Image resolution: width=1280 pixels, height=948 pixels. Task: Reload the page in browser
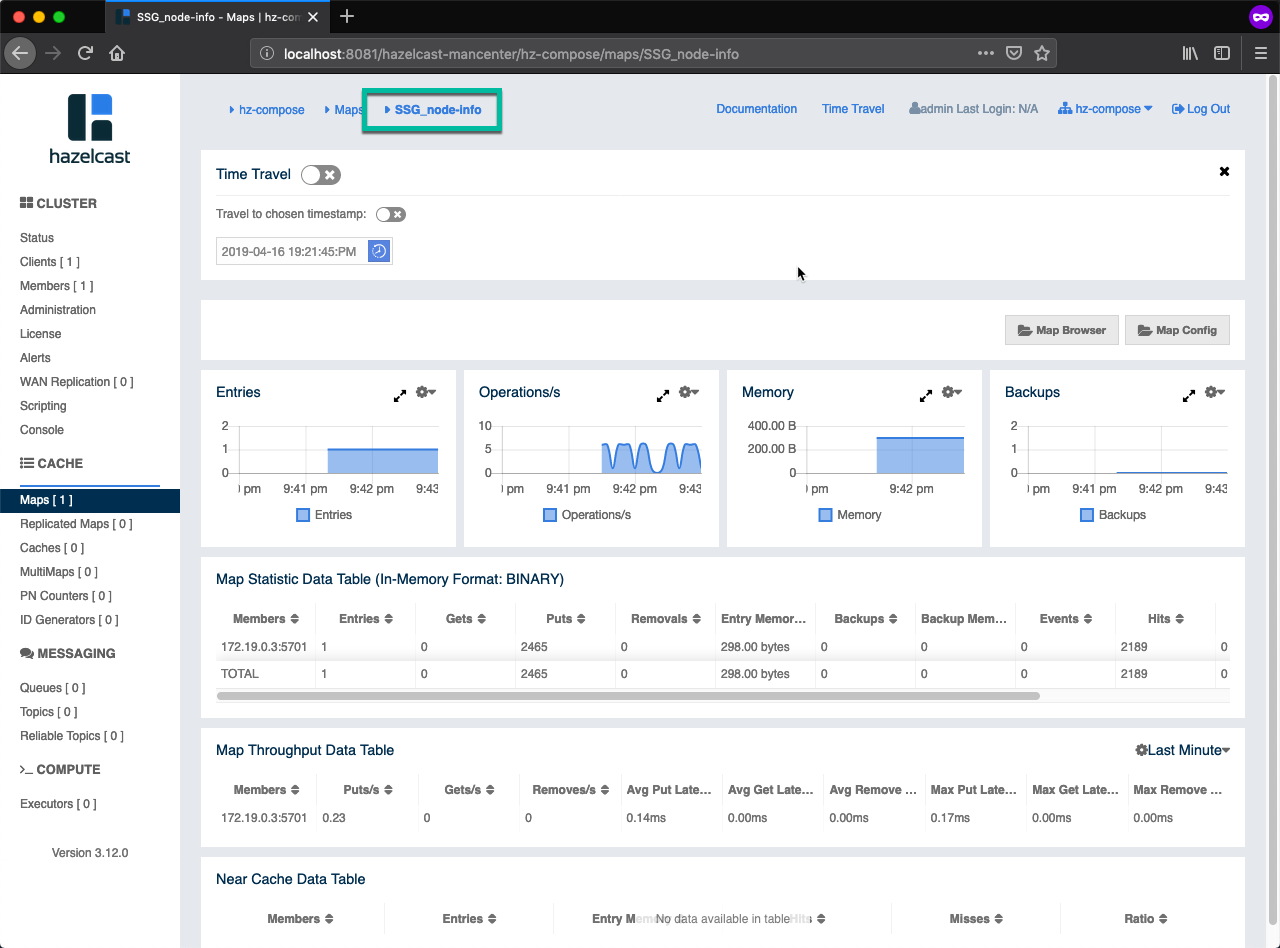click(x=85, y=53)
